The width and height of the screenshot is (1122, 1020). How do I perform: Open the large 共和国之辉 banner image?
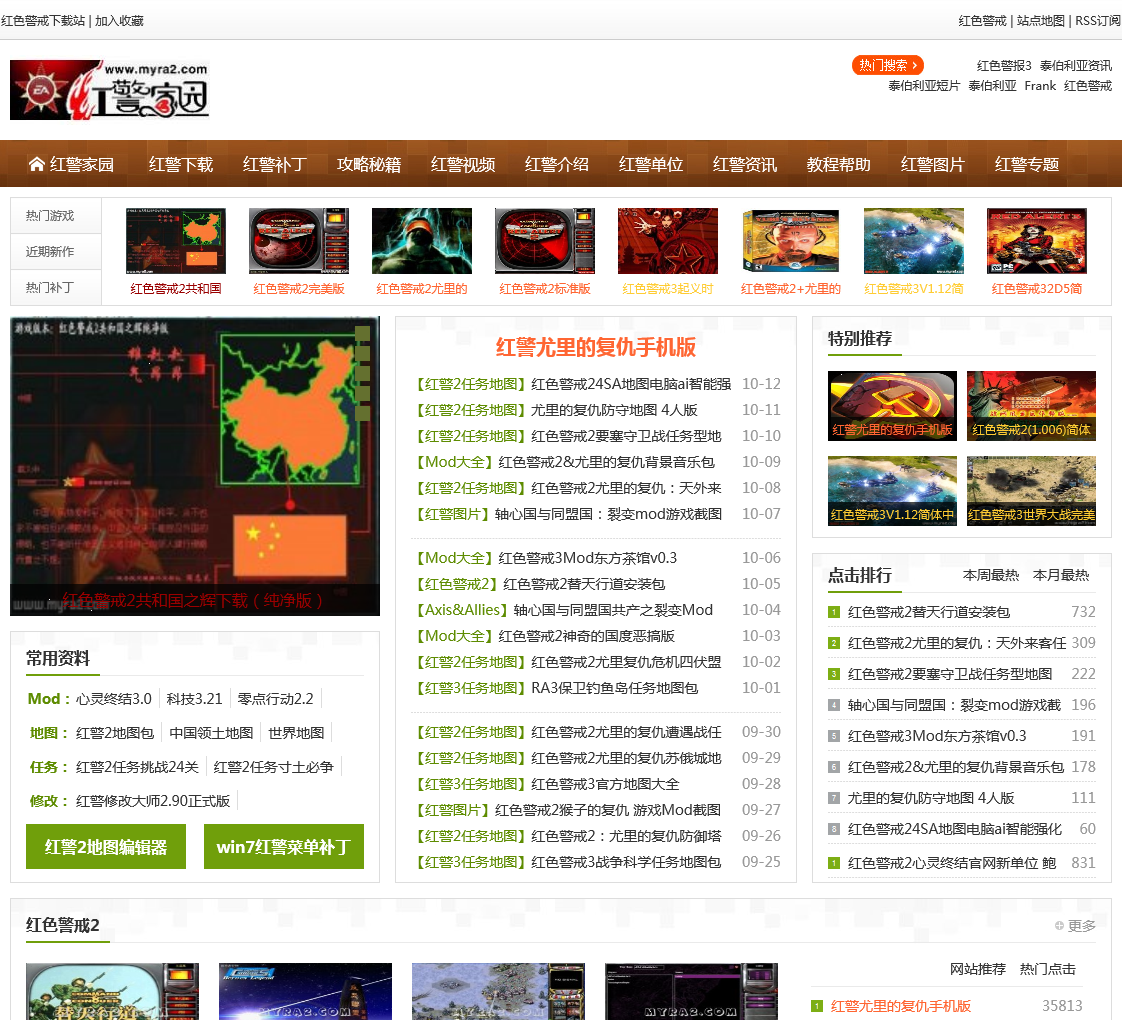coord(195,466)
